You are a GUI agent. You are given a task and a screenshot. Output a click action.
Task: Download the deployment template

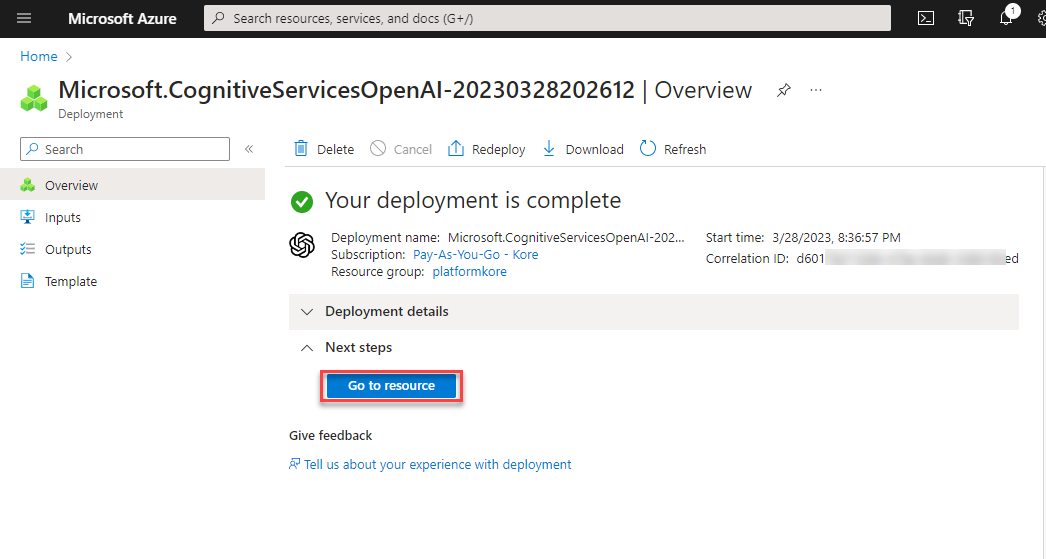(x=582, y=149)
